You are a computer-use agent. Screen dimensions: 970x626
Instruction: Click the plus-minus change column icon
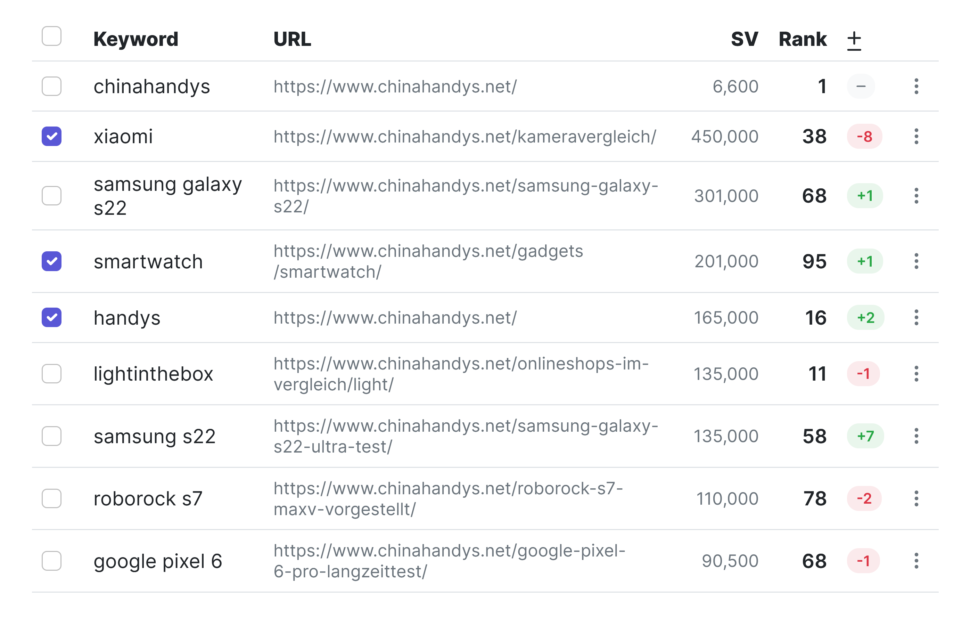(854, 40)
